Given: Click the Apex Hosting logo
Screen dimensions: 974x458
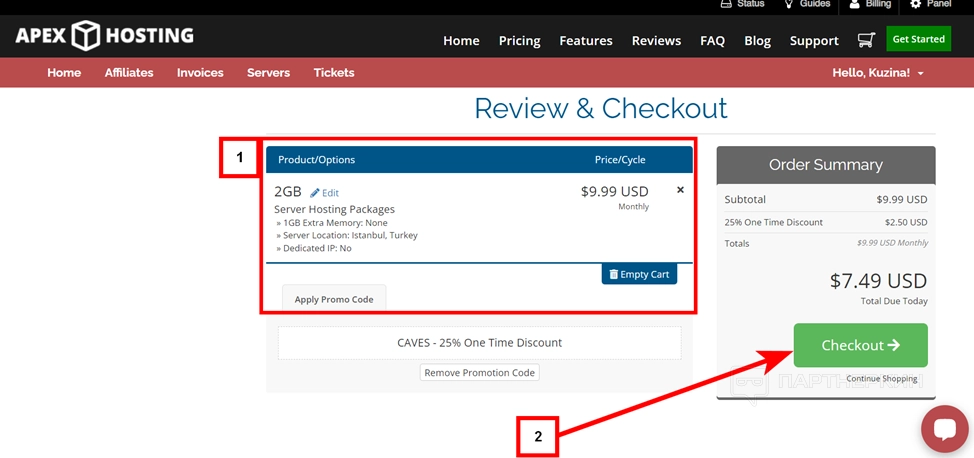Looking at the screenshot, I should pos(104,35).
